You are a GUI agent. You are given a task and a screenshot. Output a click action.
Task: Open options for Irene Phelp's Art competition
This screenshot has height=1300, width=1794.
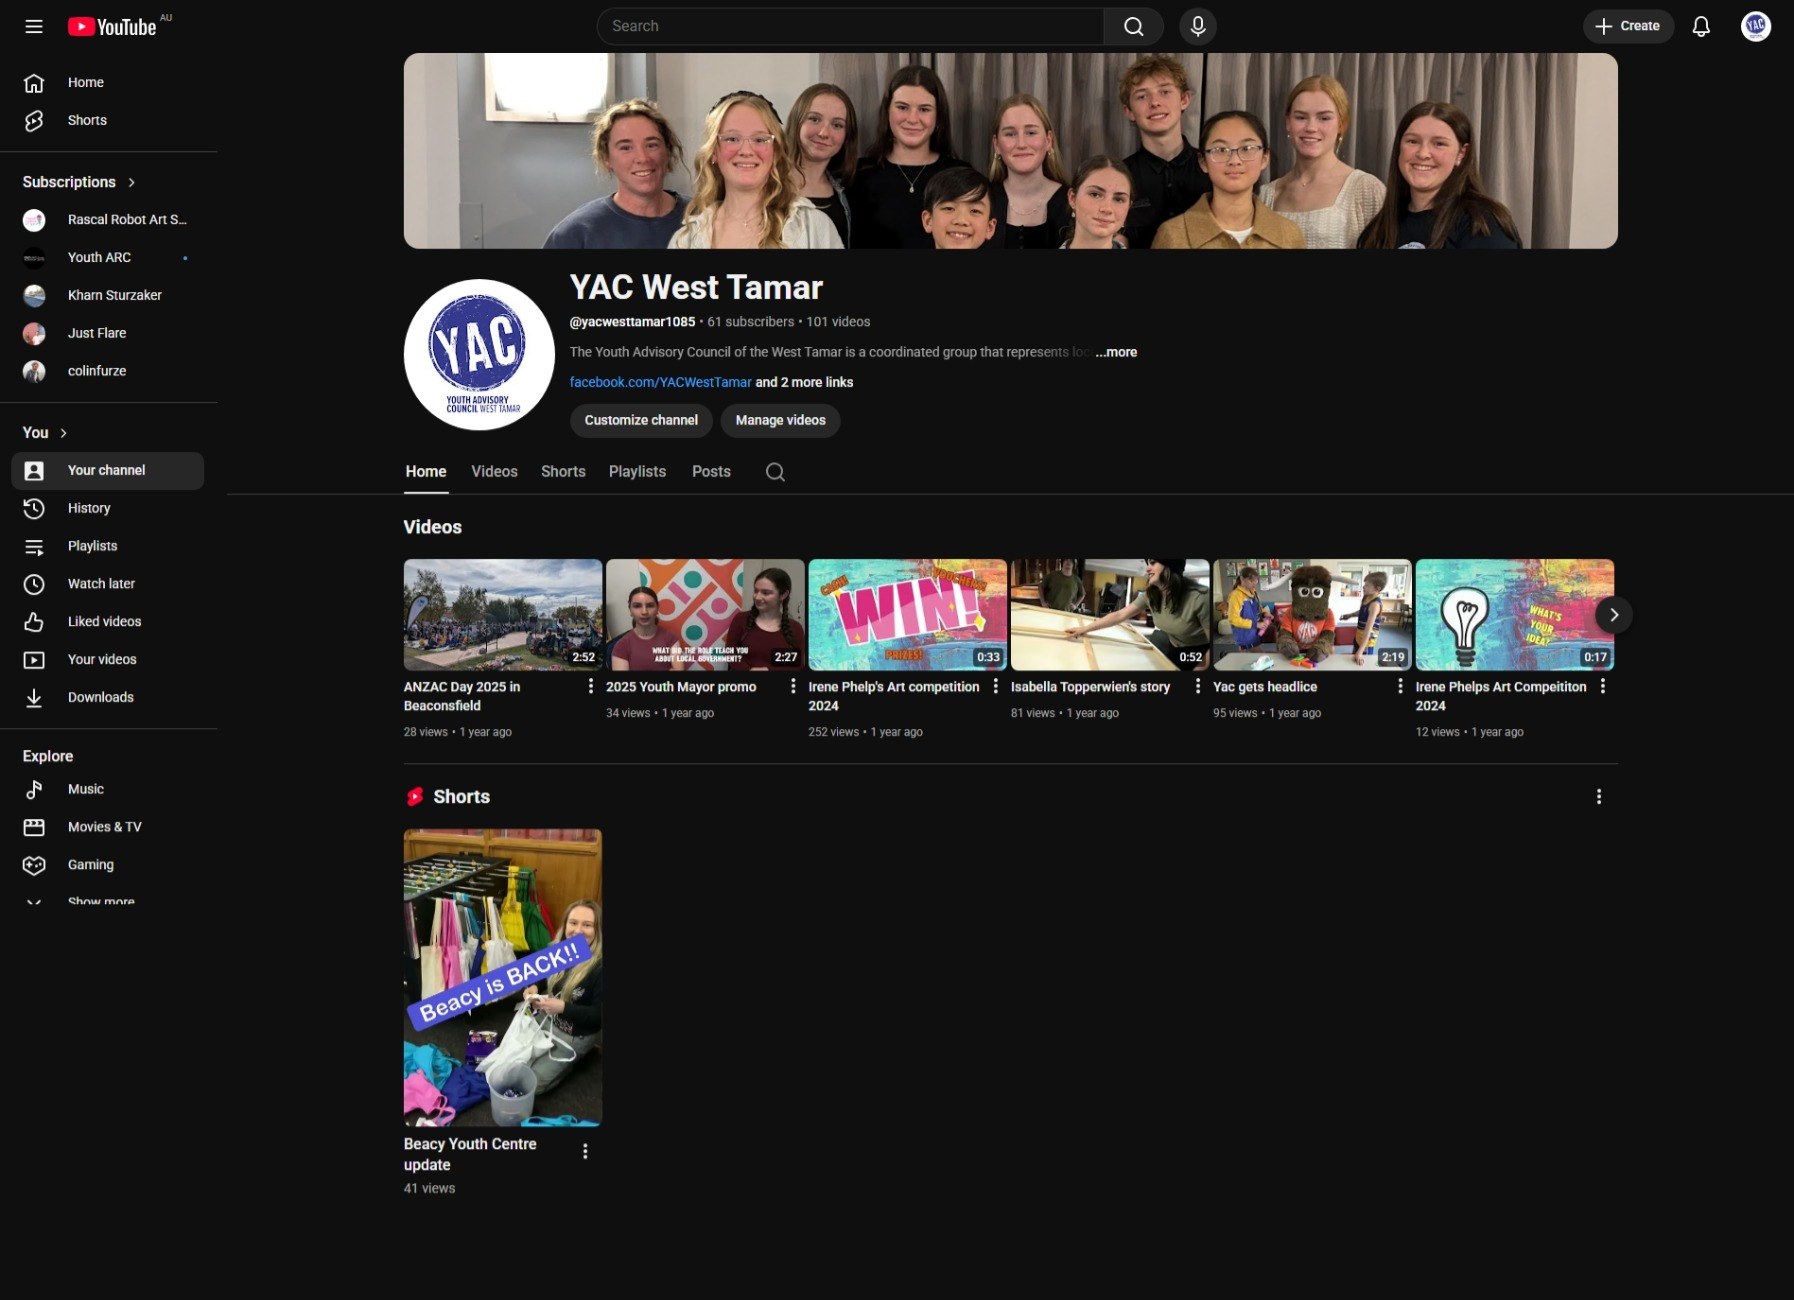pyautogui.click(x=995, y=686)
